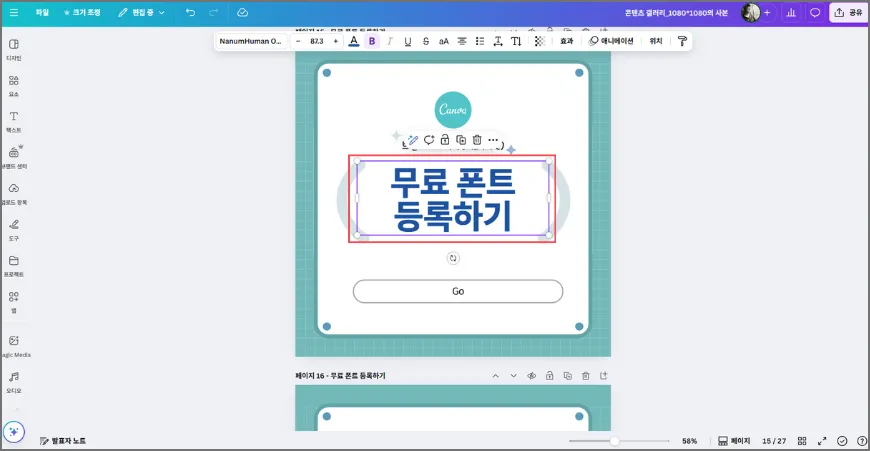Open 발표자 노트 (presenter notes)
Image resolution: width=870 pixels, height=451 pixels.
63,441
